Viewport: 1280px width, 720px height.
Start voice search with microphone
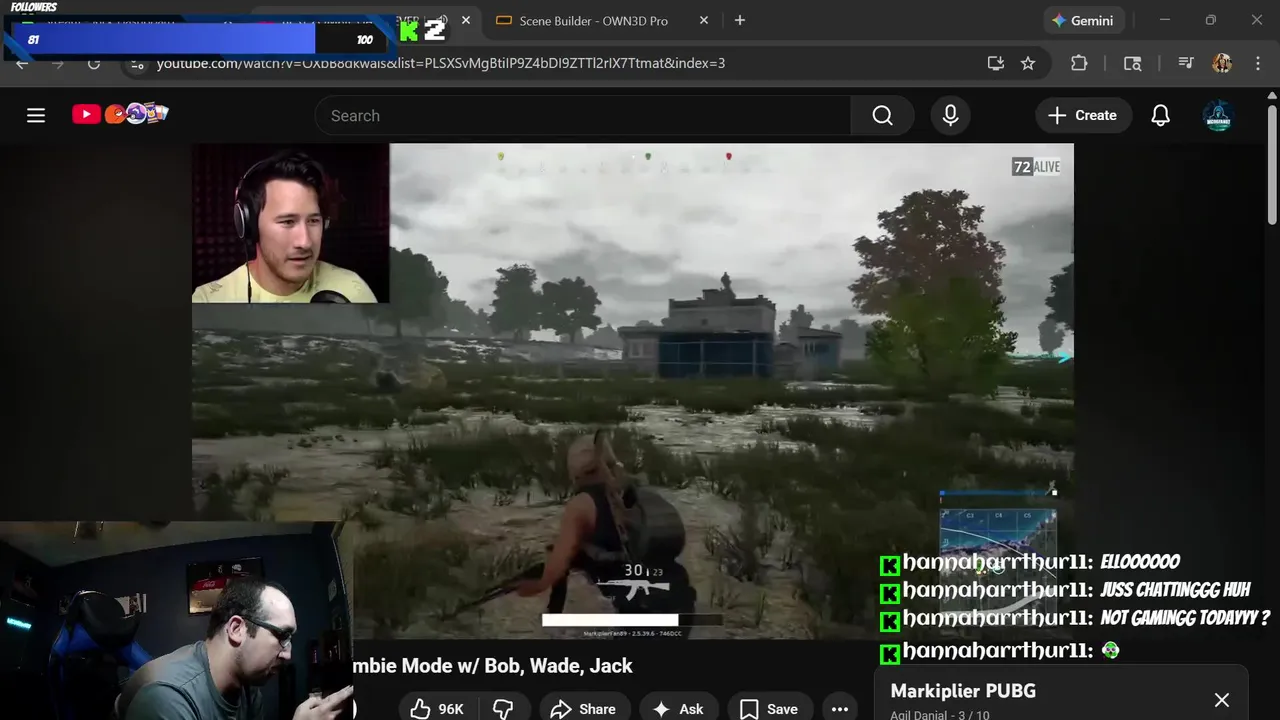(950, 116)
